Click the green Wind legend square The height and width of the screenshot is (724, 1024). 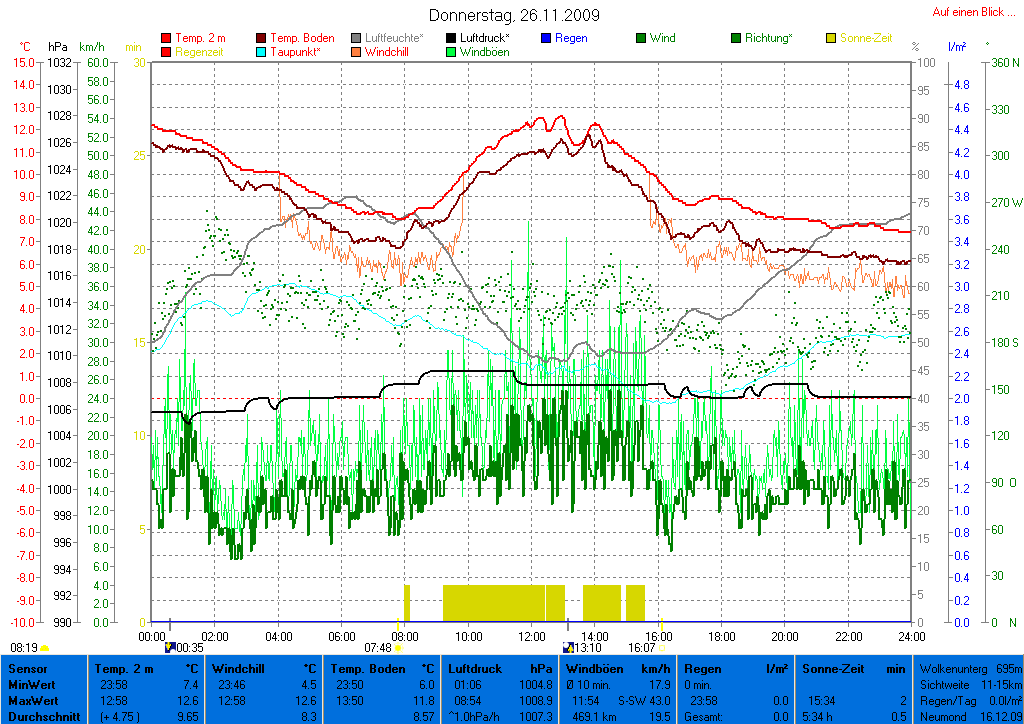pyautogui.click(x=641, y=38)
